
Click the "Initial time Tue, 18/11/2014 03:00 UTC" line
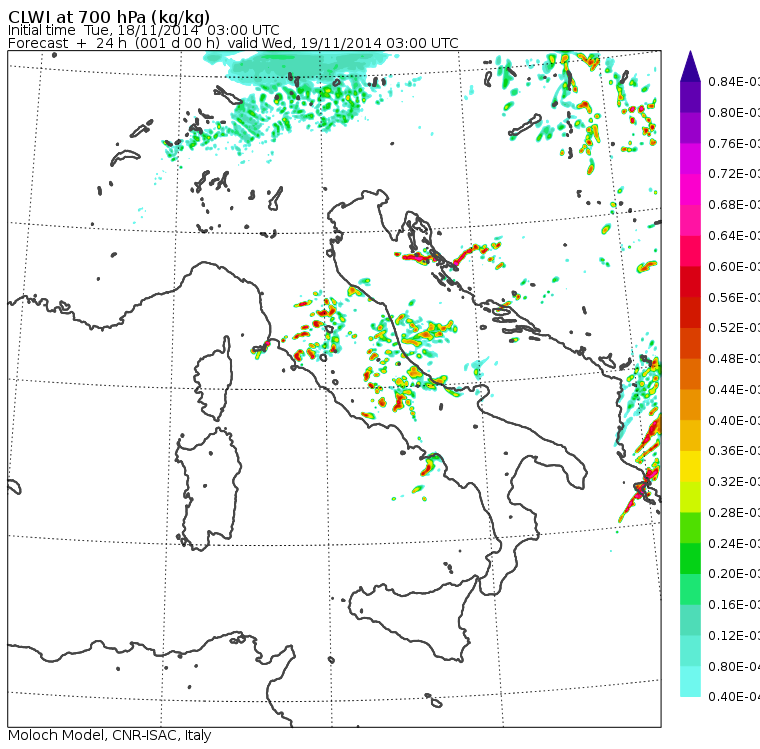[x=143, y=30]
